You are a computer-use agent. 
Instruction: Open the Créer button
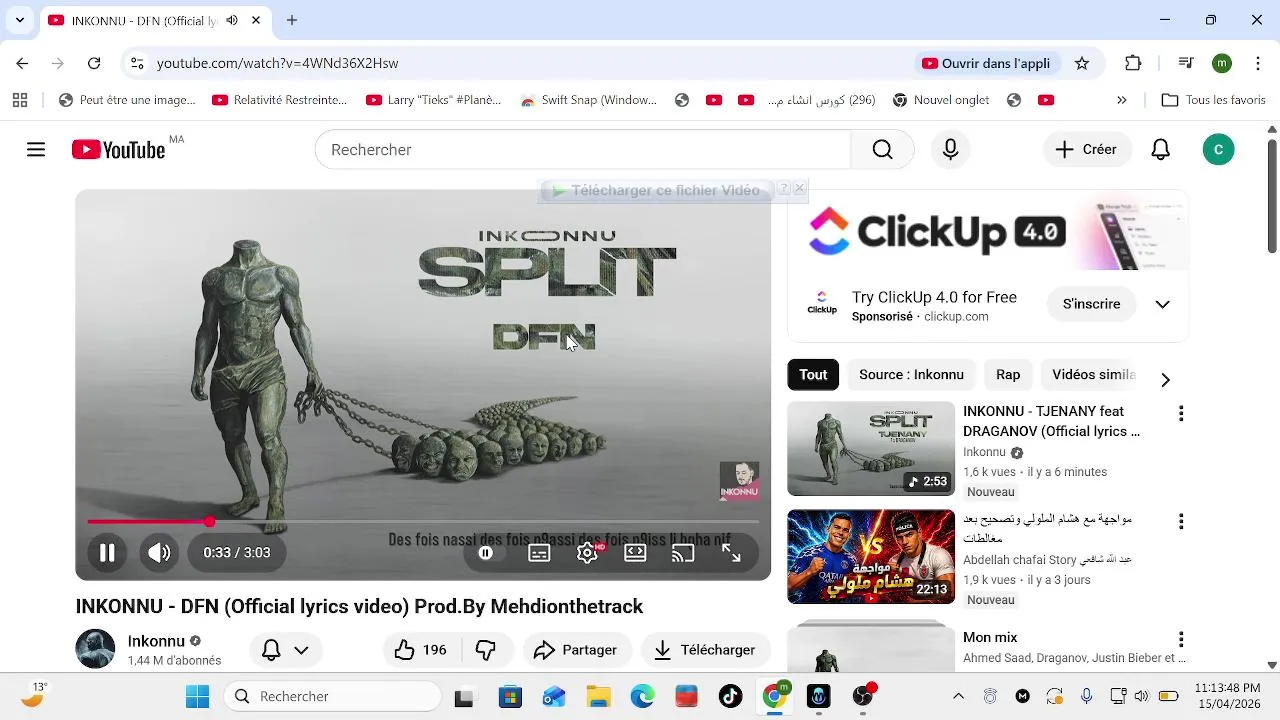(1087, 150)
